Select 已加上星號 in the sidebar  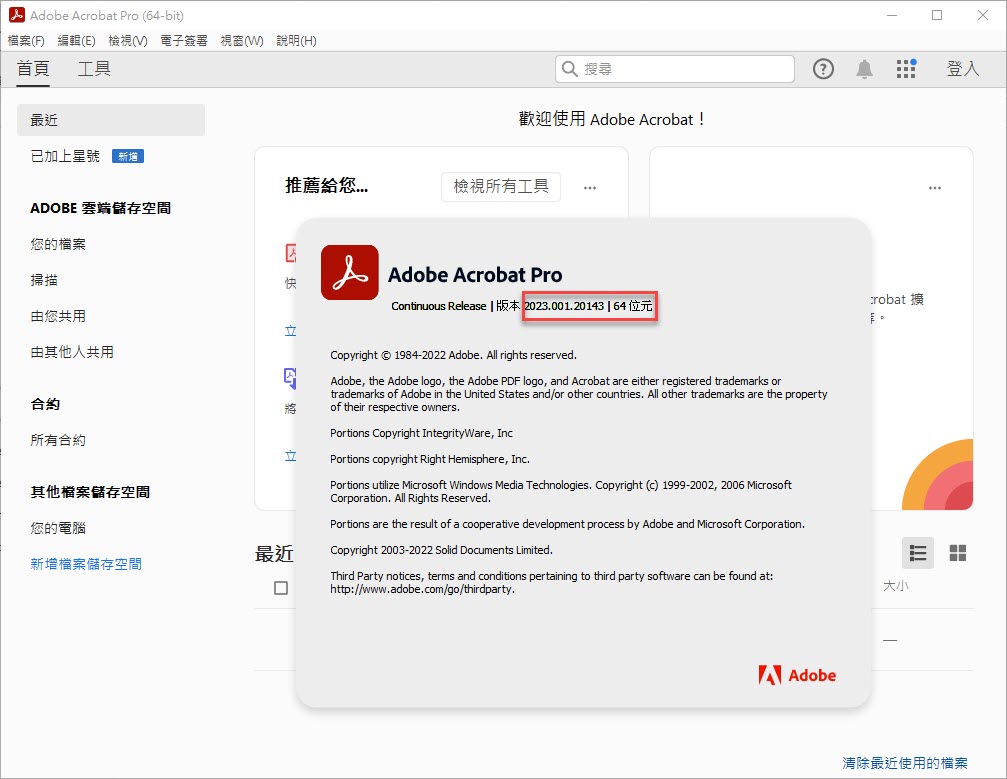65,156
